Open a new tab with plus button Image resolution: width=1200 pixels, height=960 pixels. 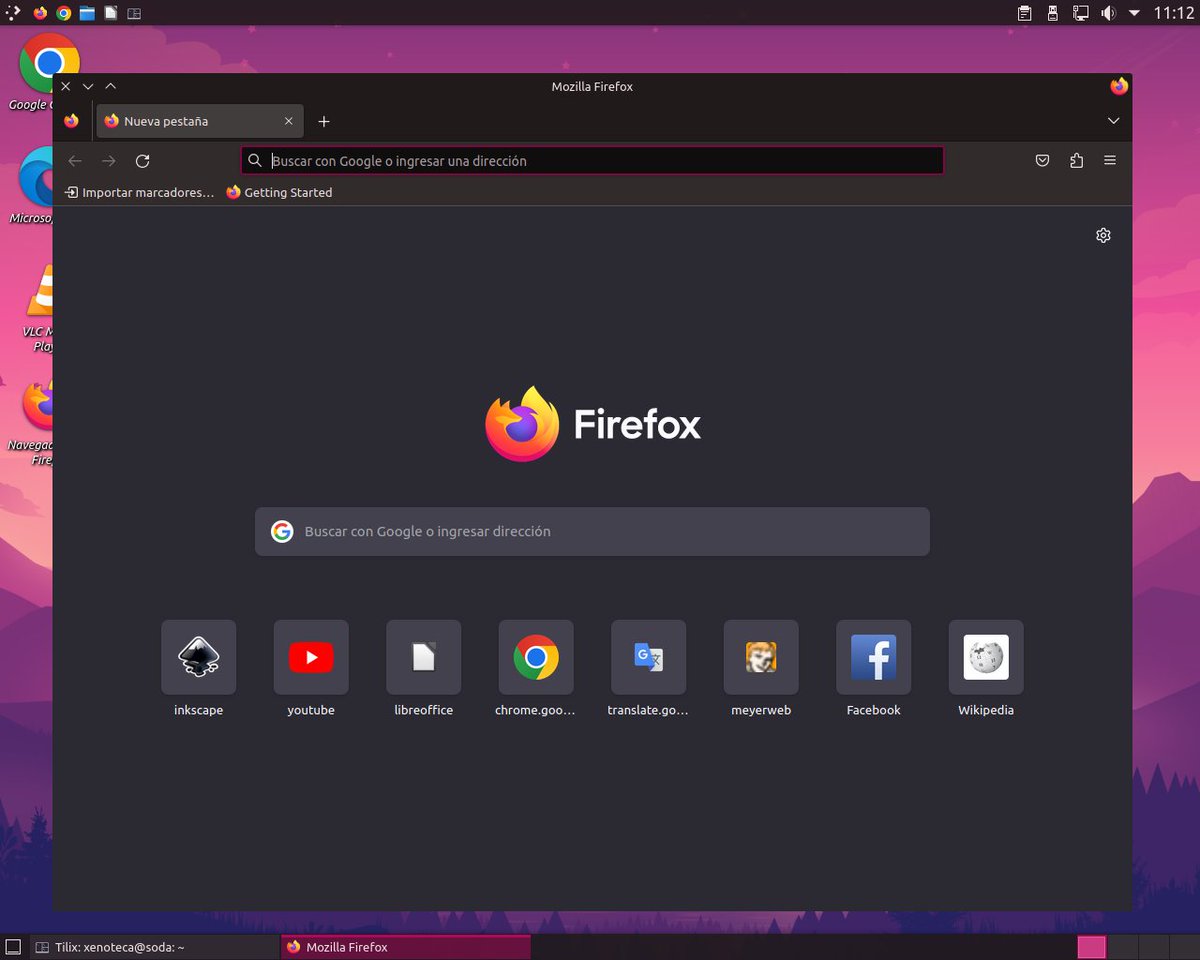(x=324, y=121)
